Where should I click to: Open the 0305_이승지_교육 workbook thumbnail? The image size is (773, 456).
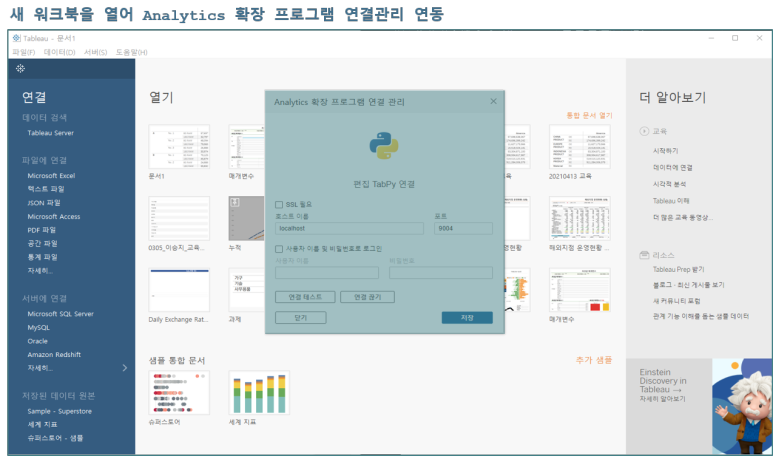point(179,218)
